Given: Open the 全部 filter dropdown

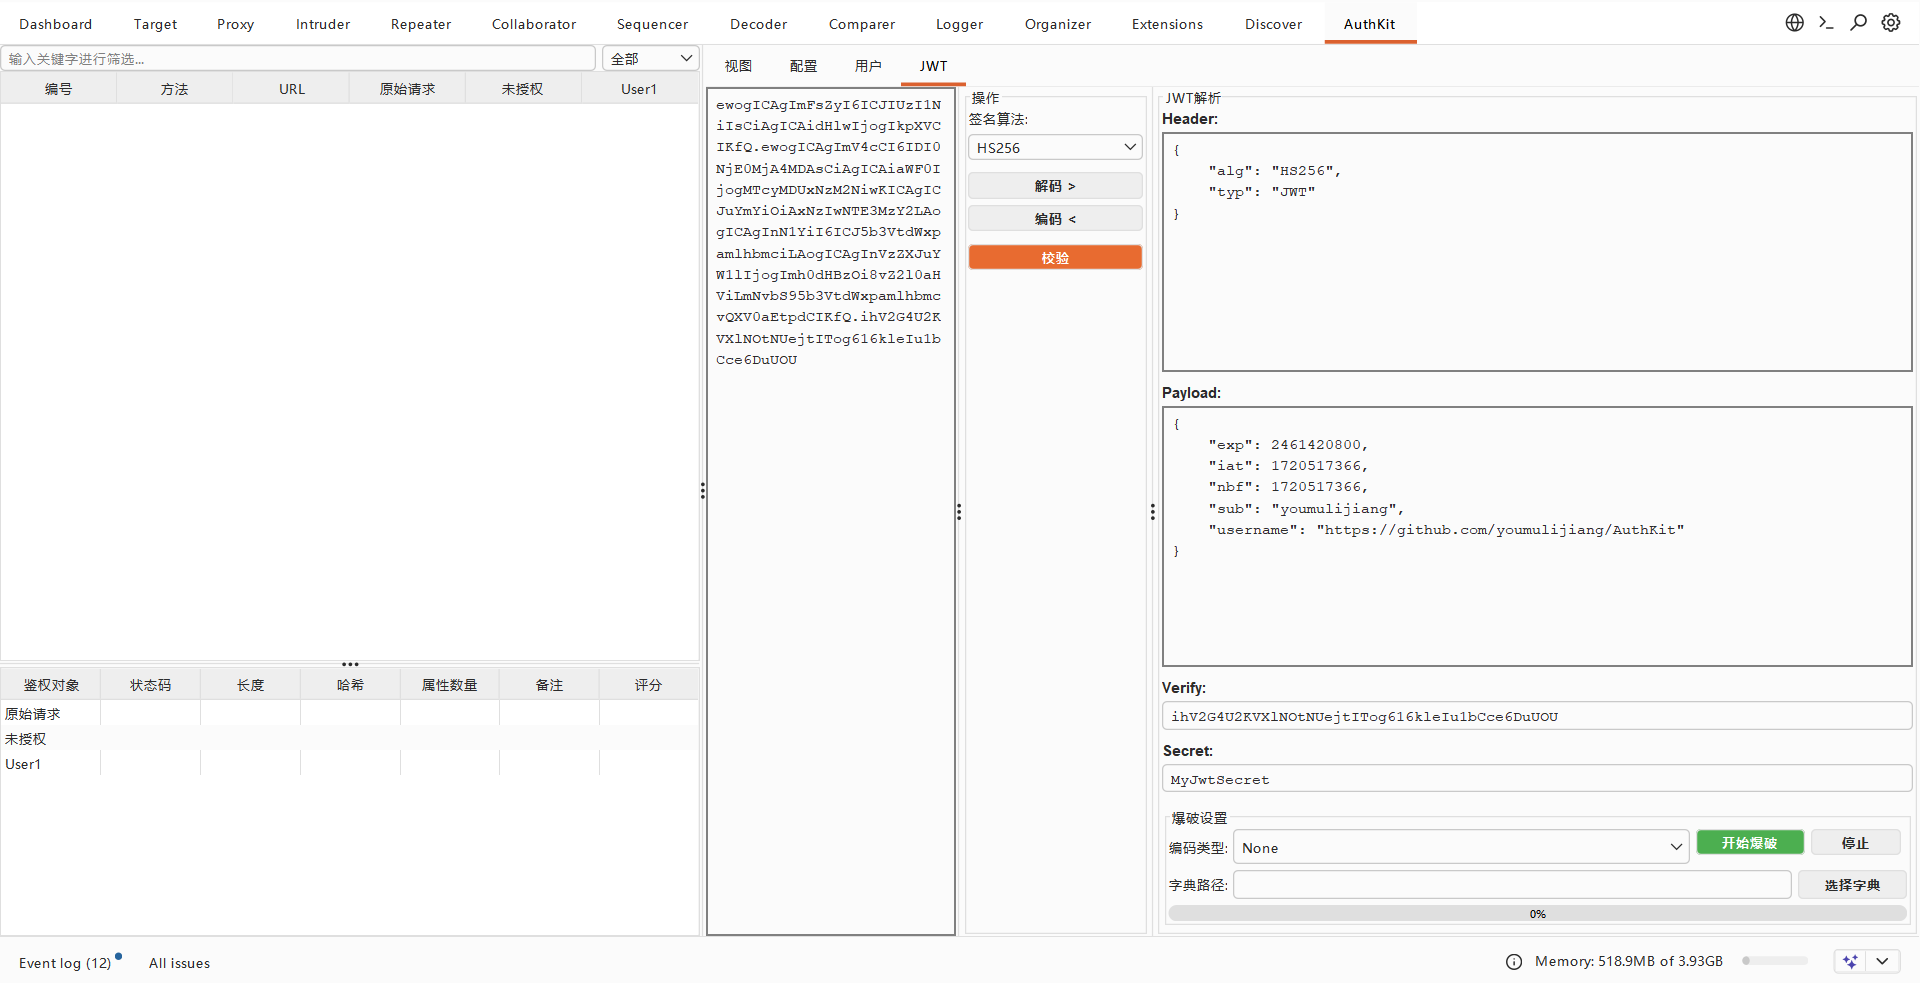Looking at the screenshot, I should click(x=650, y=59).
